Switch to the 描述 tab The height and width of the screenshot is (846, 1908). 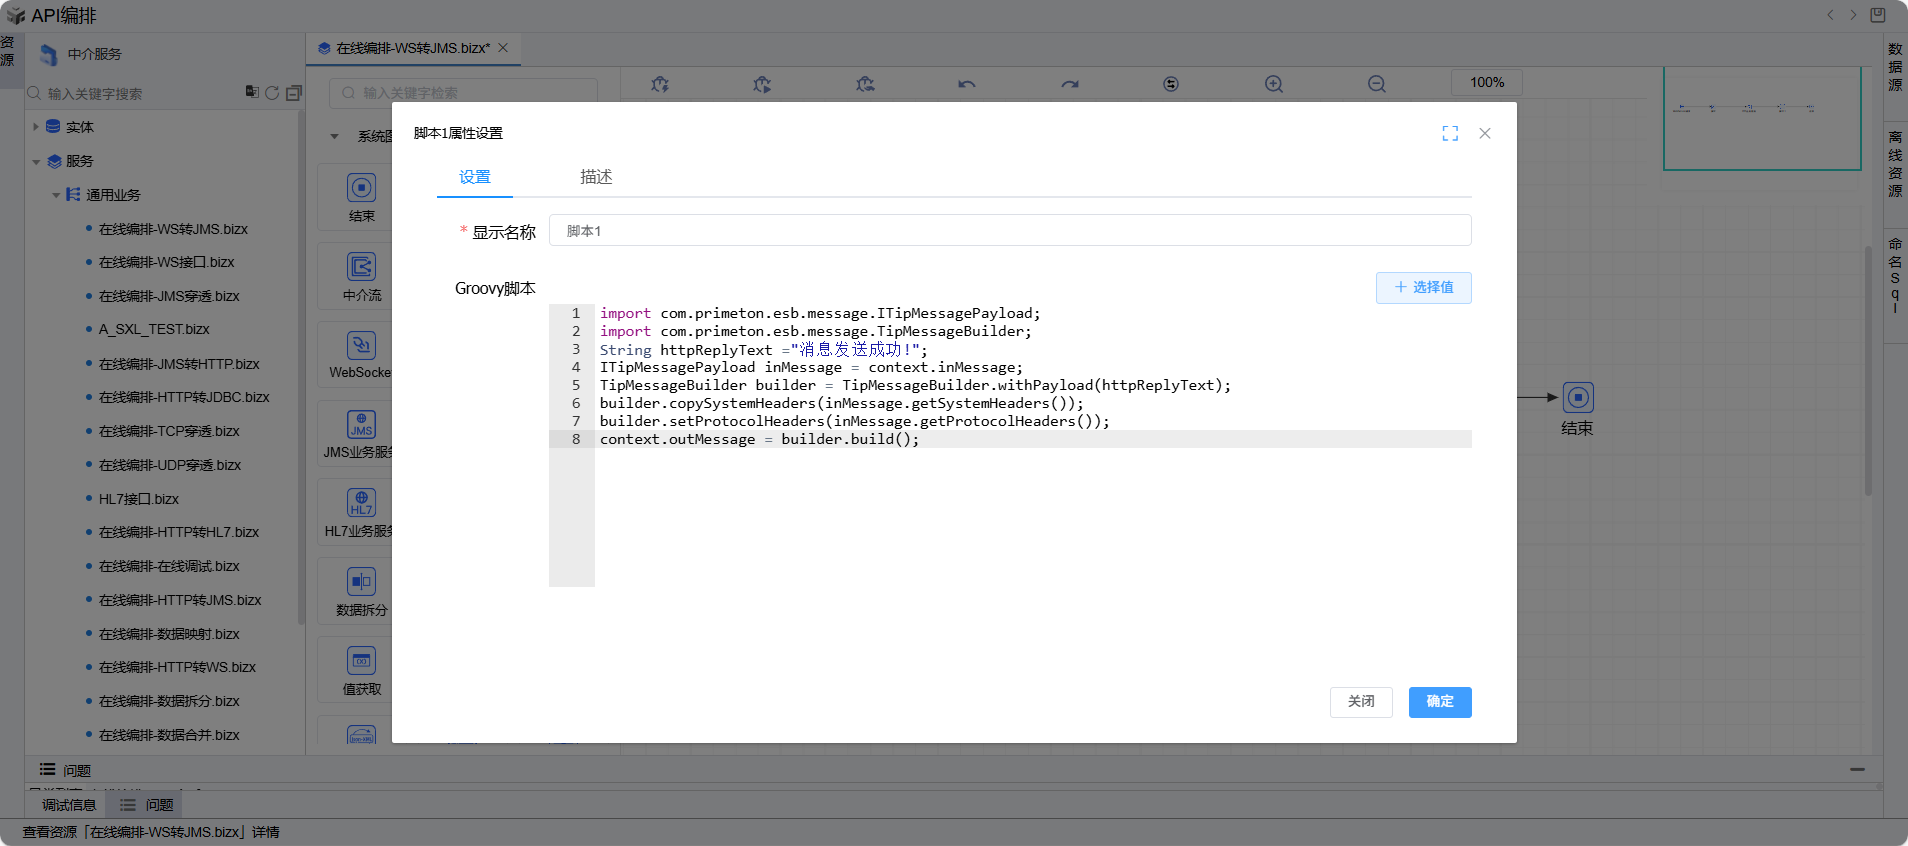click(596, 177)
